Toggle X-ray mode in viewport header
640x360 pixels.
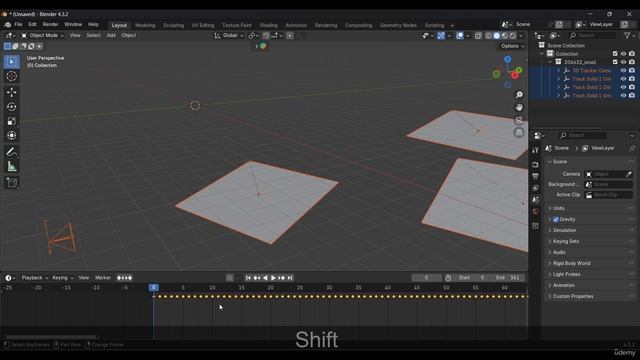478,36
